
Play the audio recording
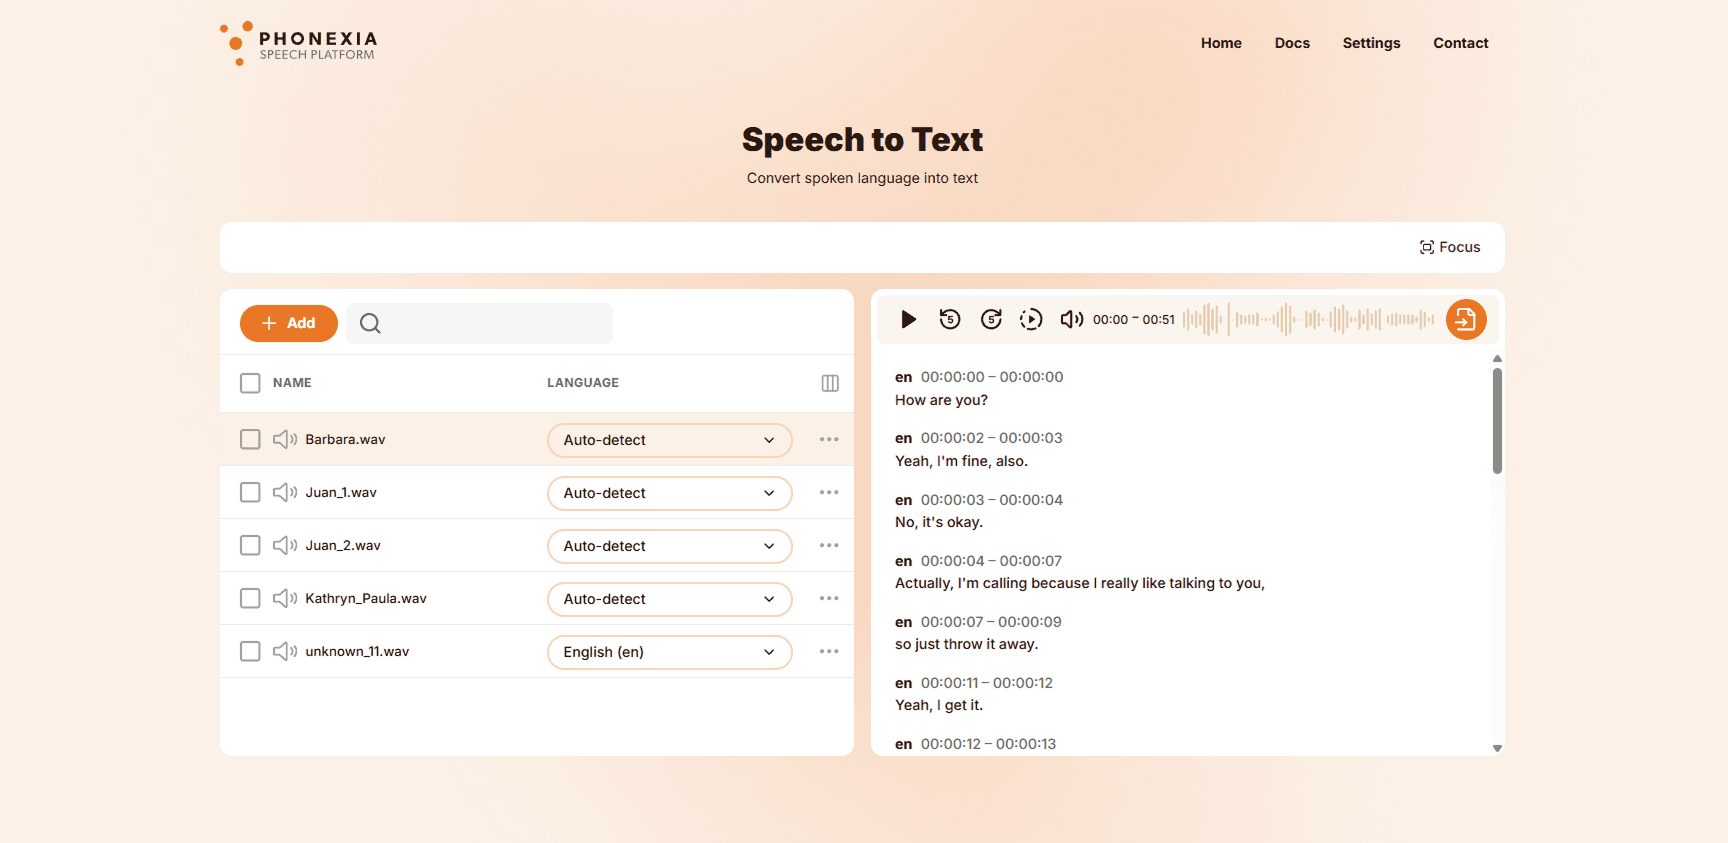[908, 319]
